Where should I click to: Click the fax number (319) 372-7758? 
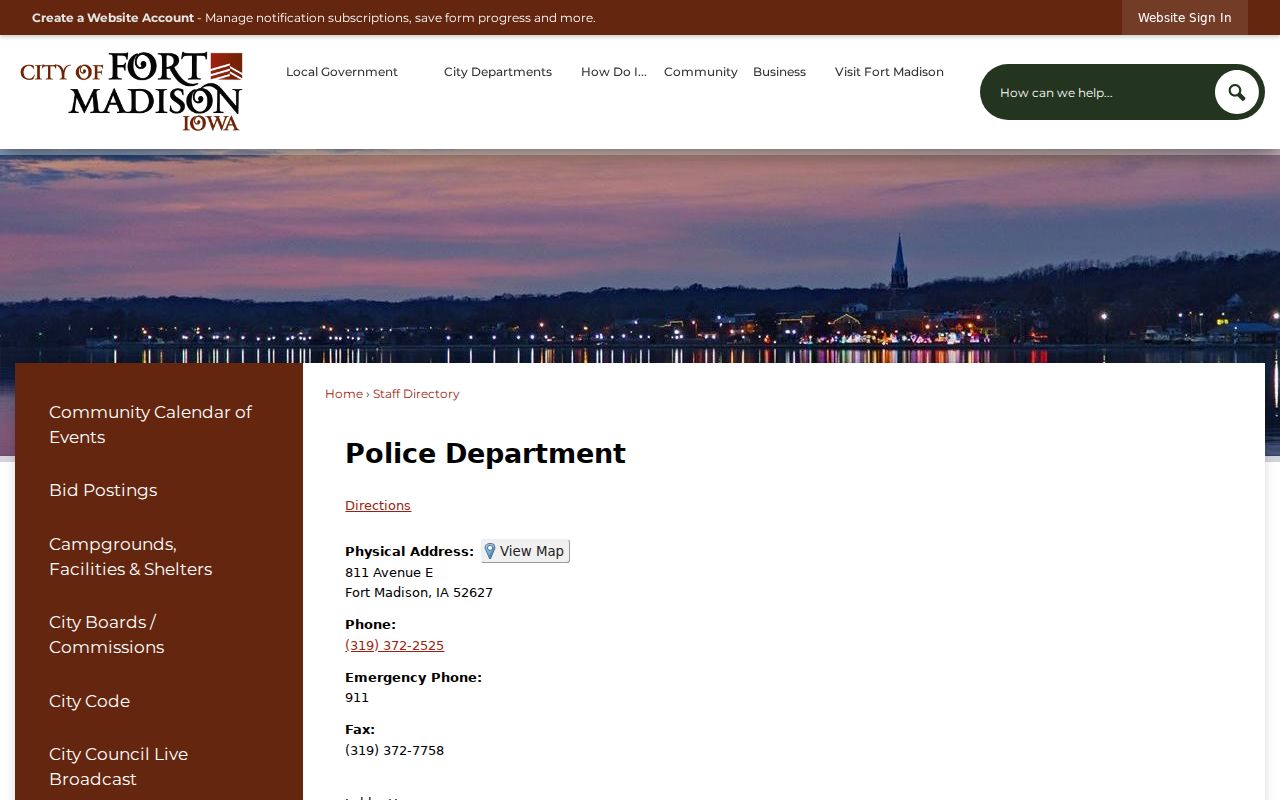pos(394,751)
